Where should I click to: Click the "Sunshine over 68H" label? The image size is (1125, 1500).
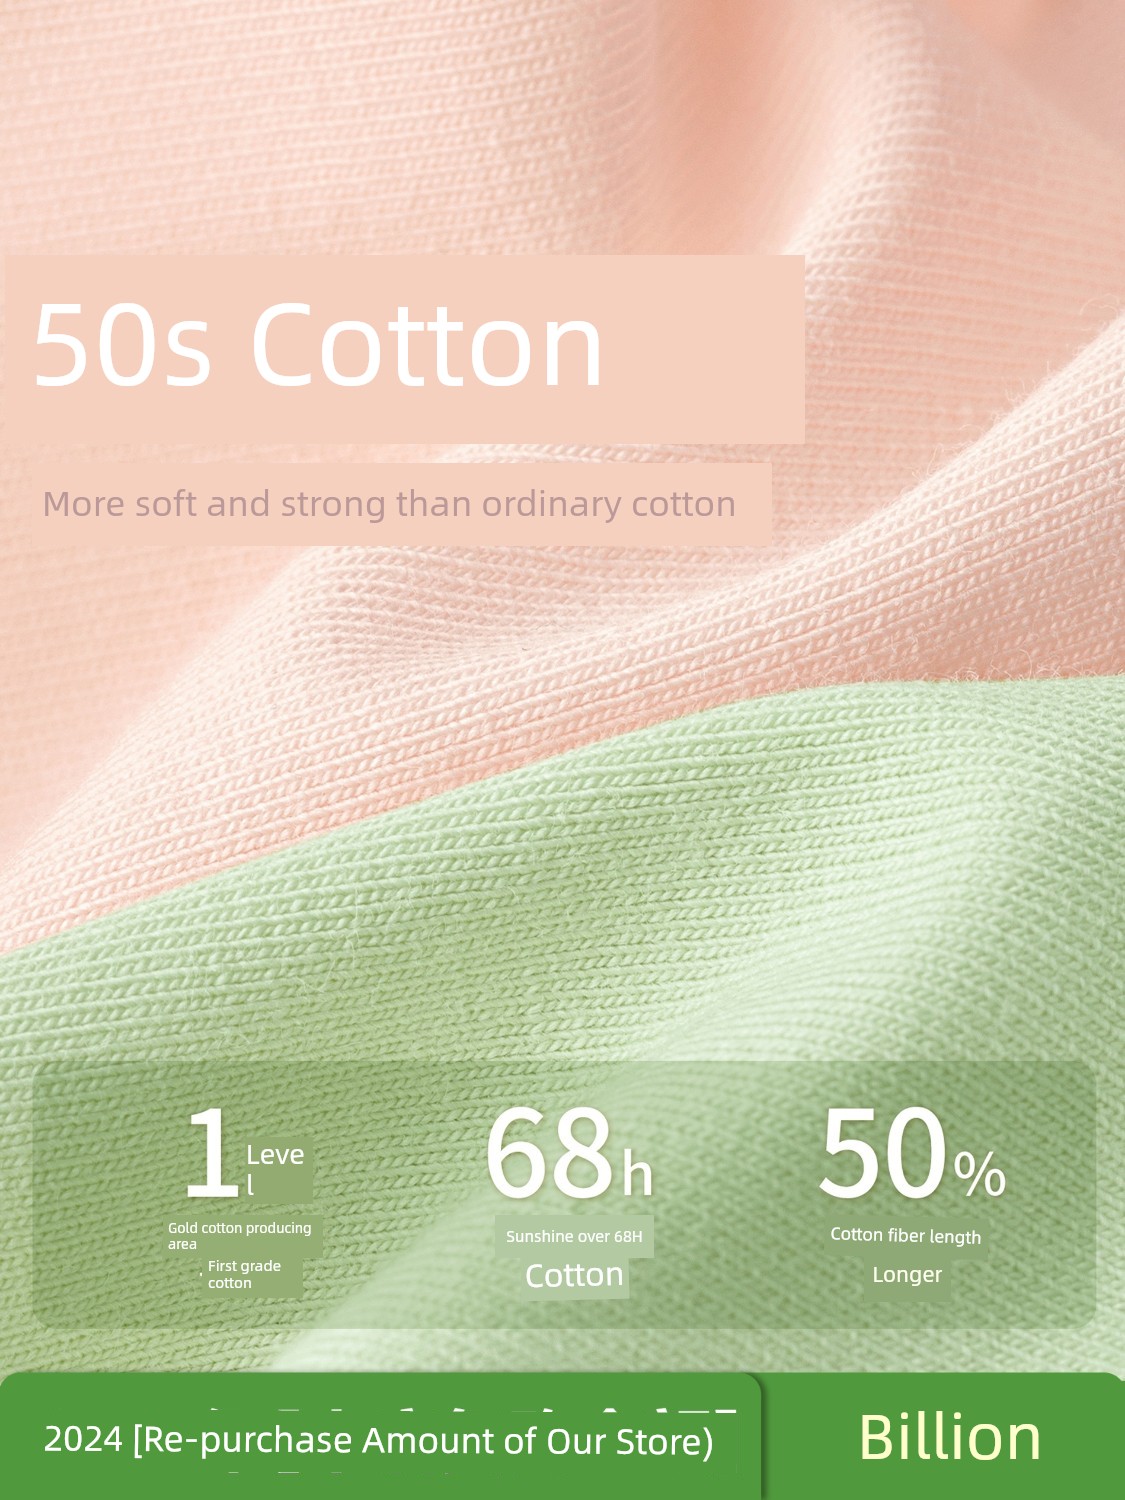[x=574, y=1237]
